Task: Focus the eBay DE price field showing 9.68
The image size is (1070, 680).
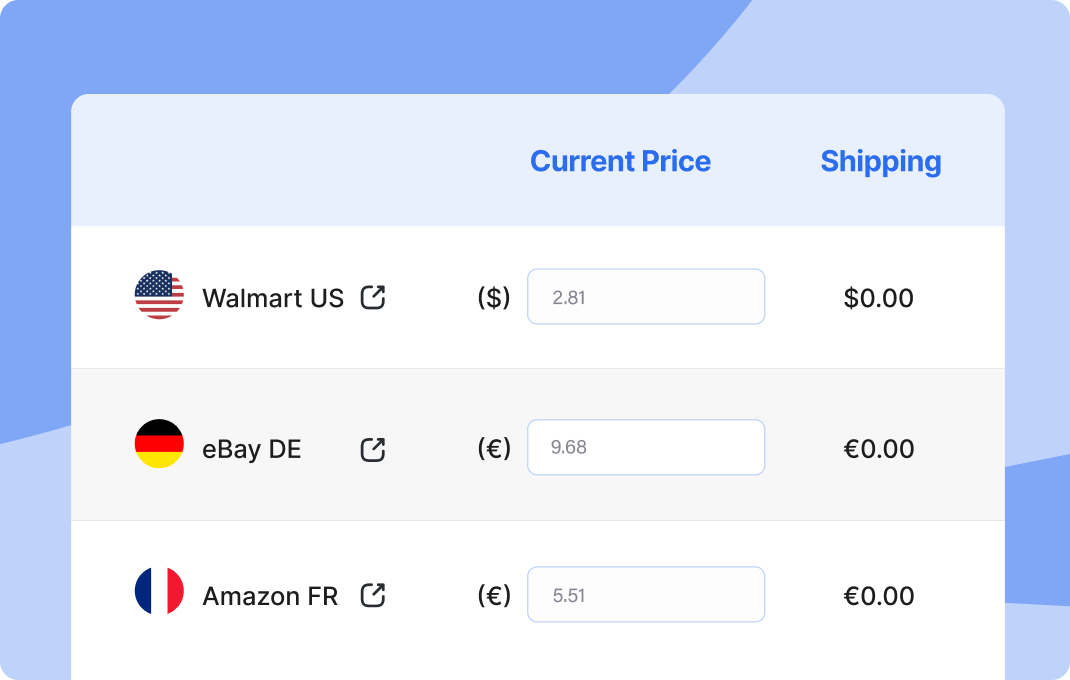Action: click(646, 447)
